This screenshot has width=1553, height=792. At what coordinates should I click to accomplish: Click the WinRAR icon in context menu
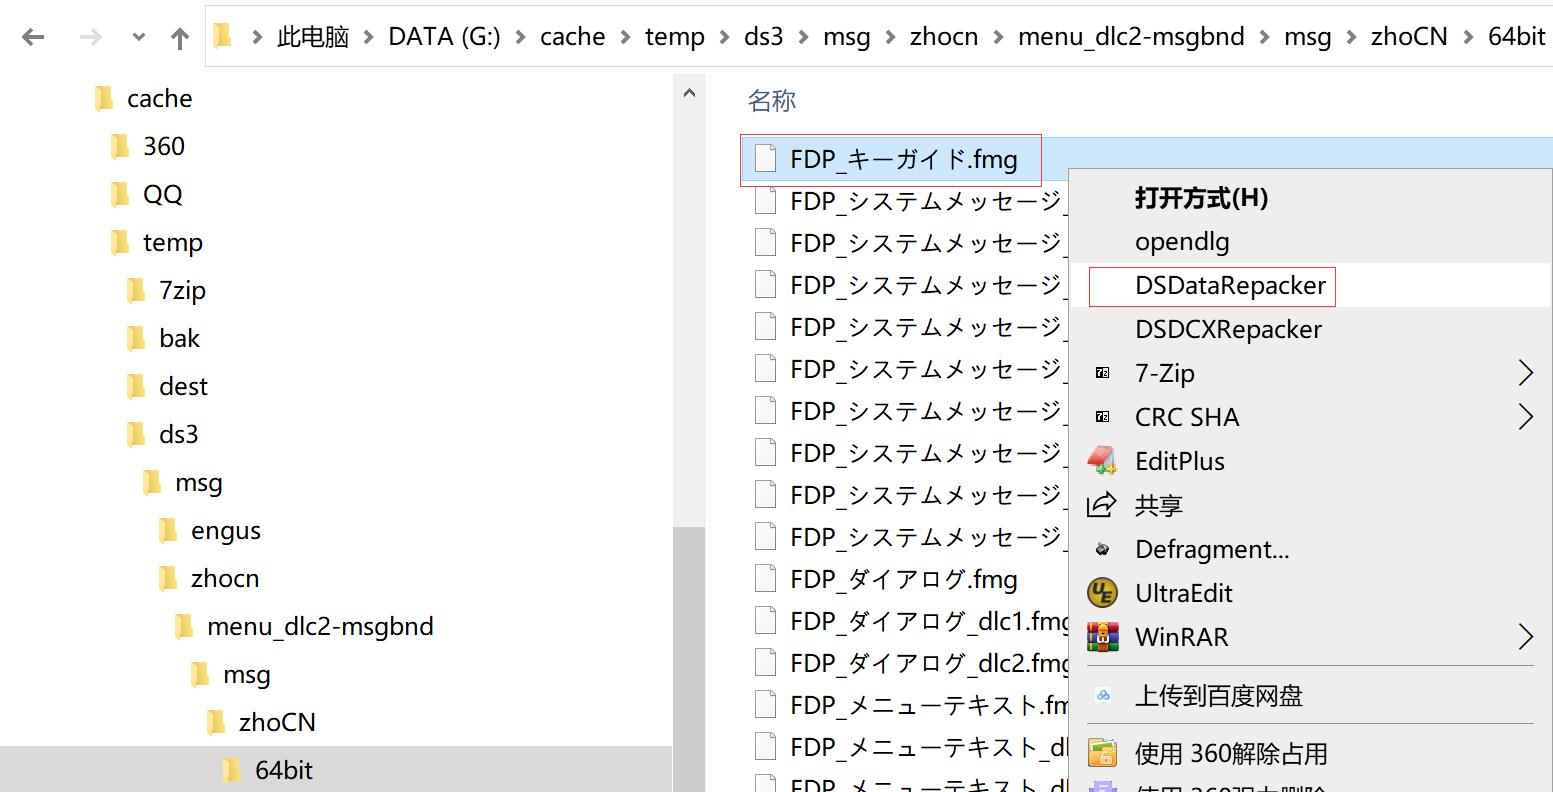coord(1102,637)
